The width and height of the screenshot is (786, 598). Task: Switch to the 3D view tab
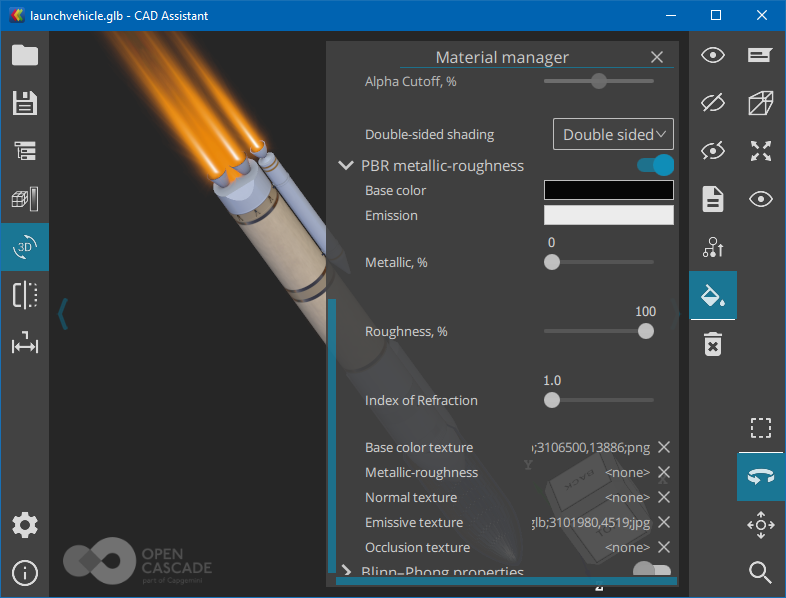tap(25, 247)
